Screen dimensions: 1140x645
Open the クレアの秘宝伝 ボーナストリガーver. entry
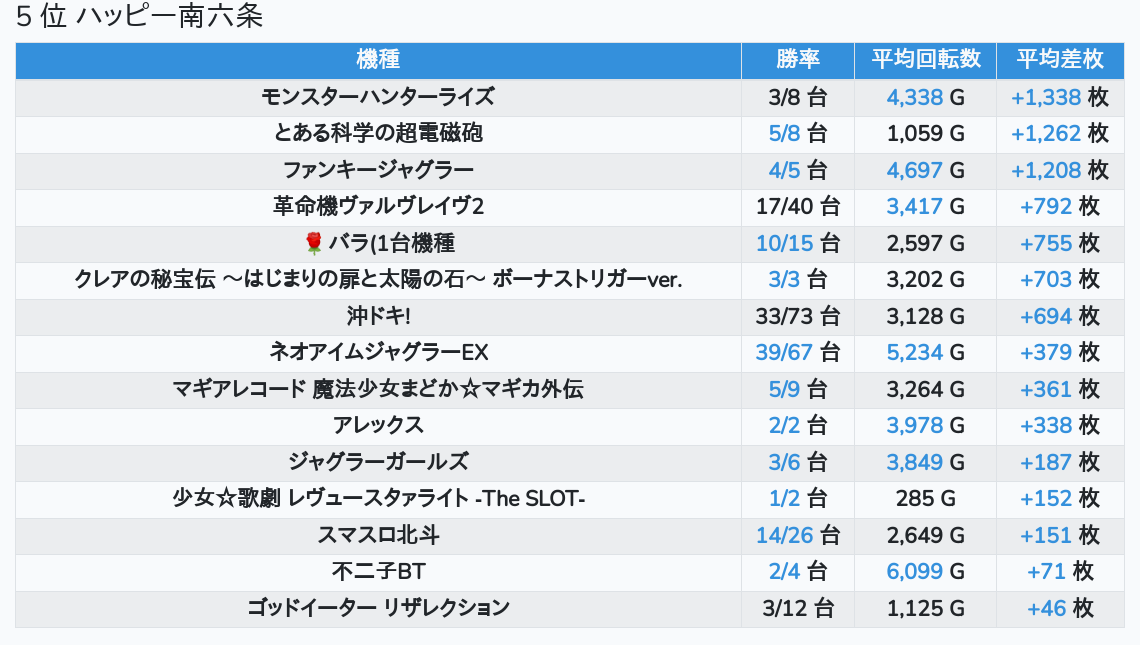(378, 280)
